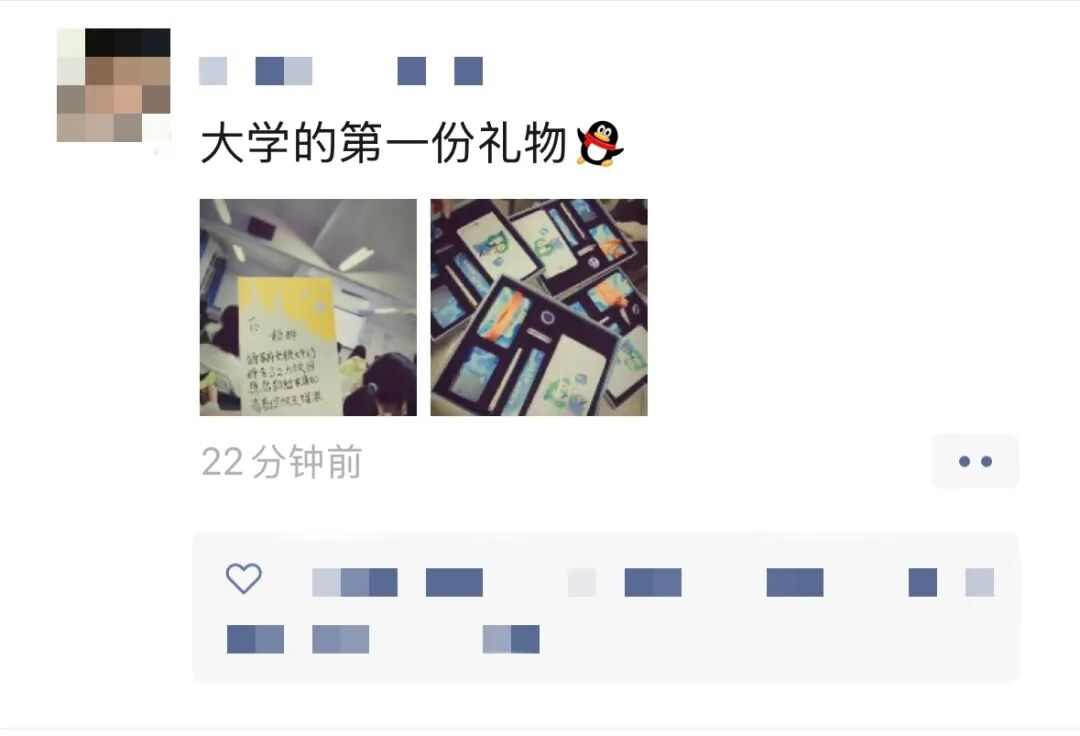Click the heart icon in likes area
The width and height of the screenshot is (1080, 736).
244,578
